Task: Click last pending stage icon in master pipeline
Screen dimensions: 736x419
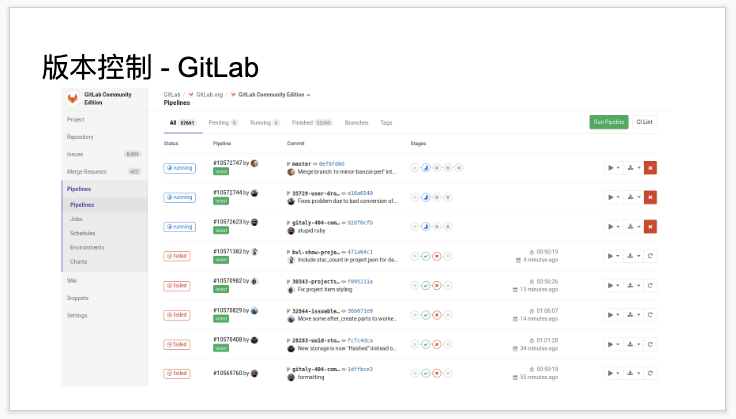Action: tap(459, 168)
